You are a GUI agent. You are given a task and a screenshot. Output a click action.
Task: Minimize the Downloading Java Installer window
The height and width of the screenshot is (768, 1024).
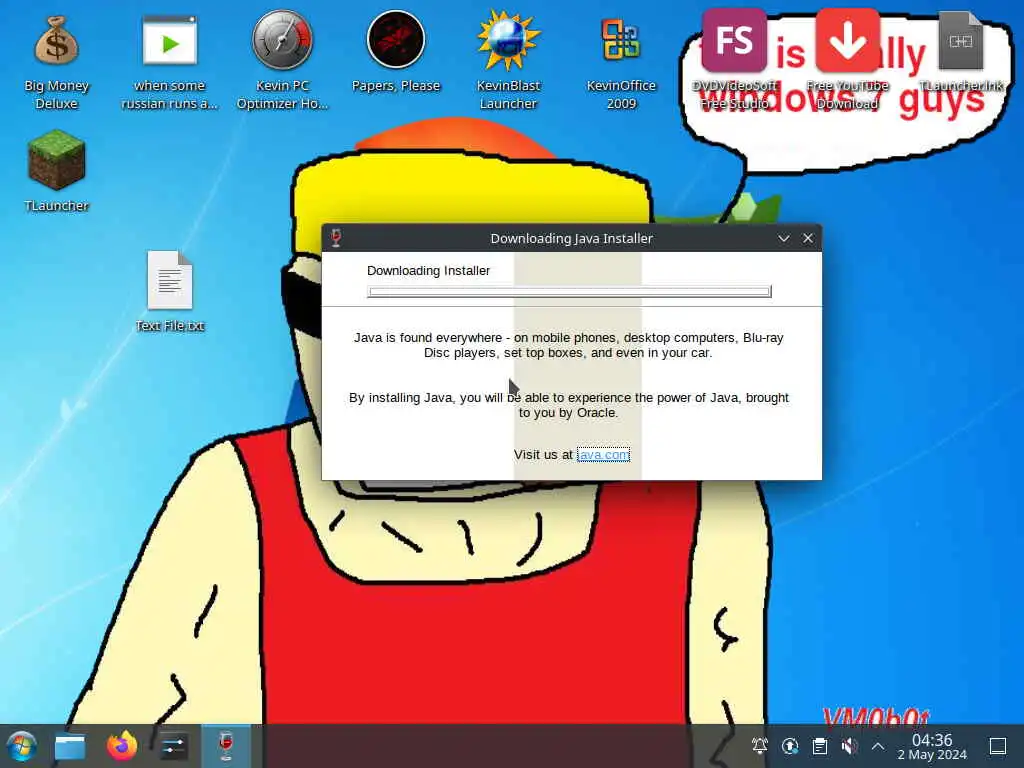784,238
